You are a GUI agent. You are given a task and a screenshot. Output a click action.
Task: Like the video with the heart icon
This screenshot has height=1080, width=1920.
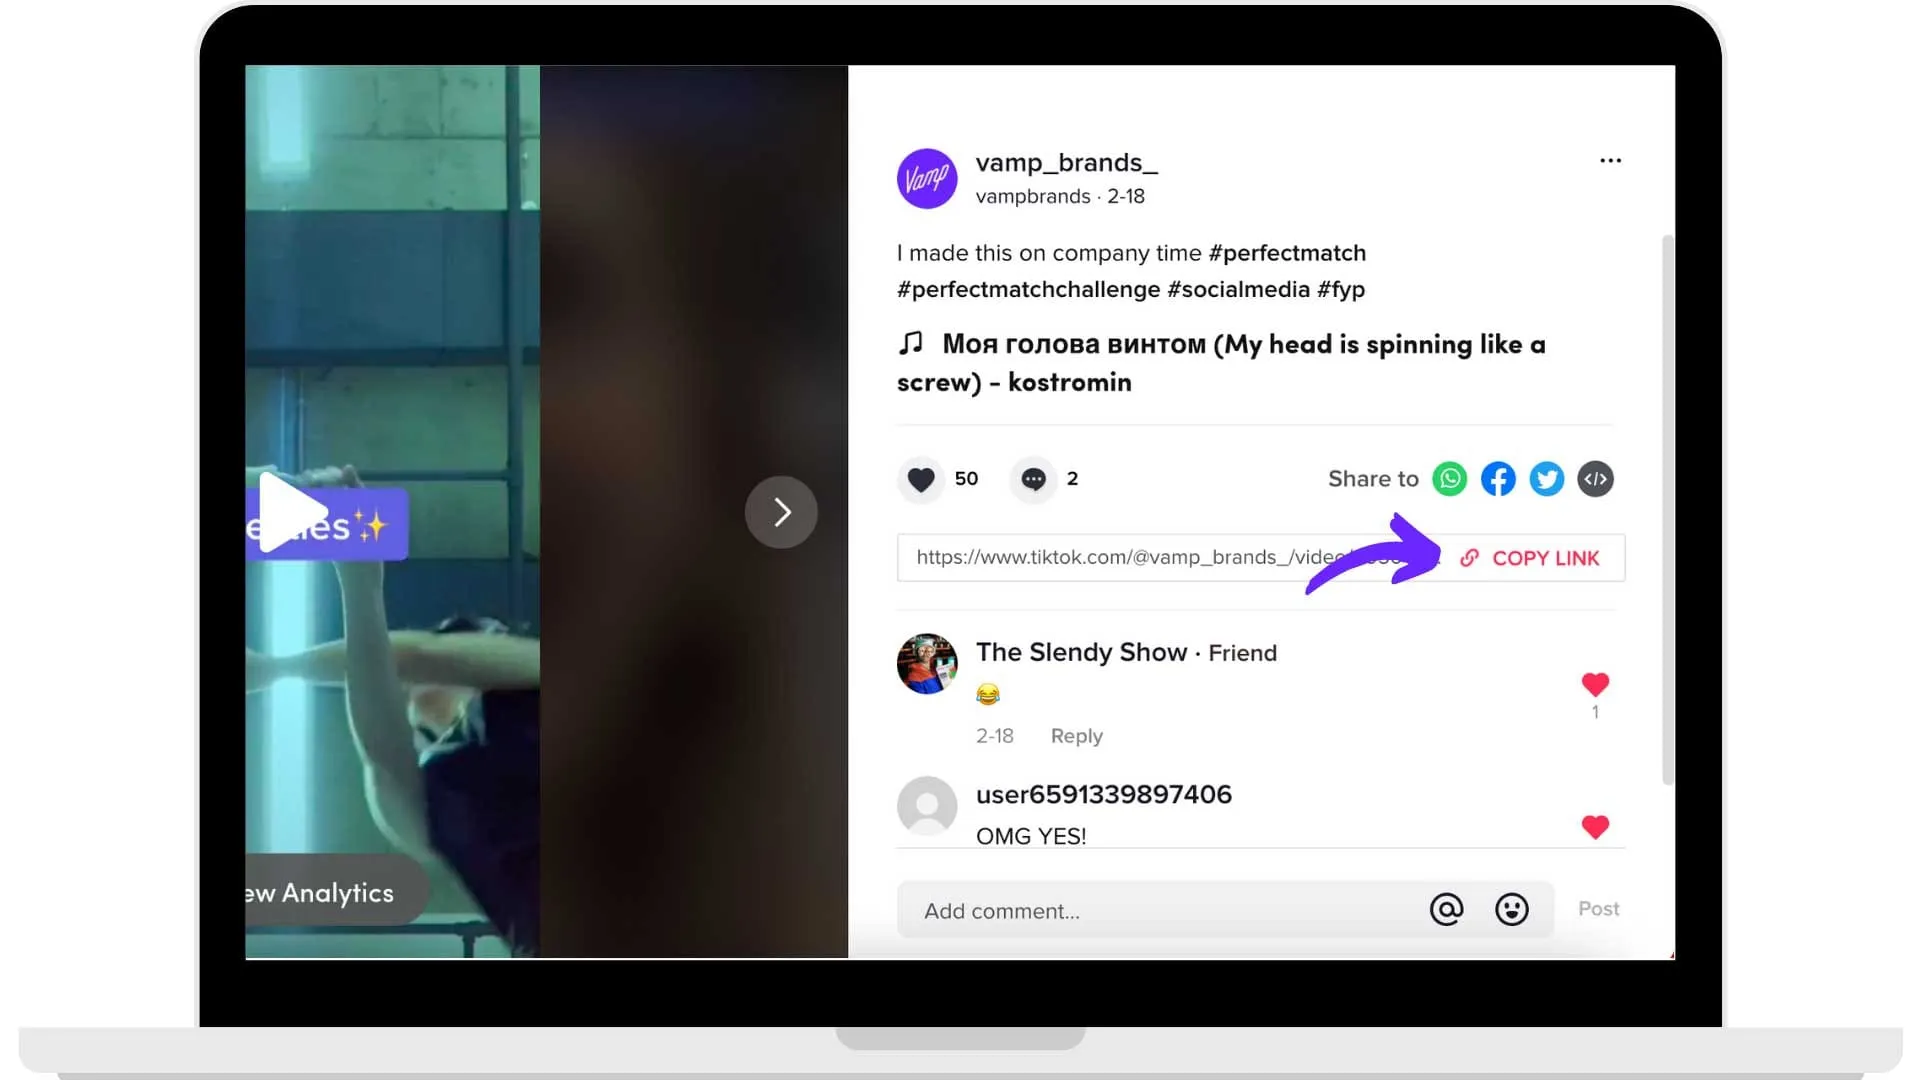point(921,479)
